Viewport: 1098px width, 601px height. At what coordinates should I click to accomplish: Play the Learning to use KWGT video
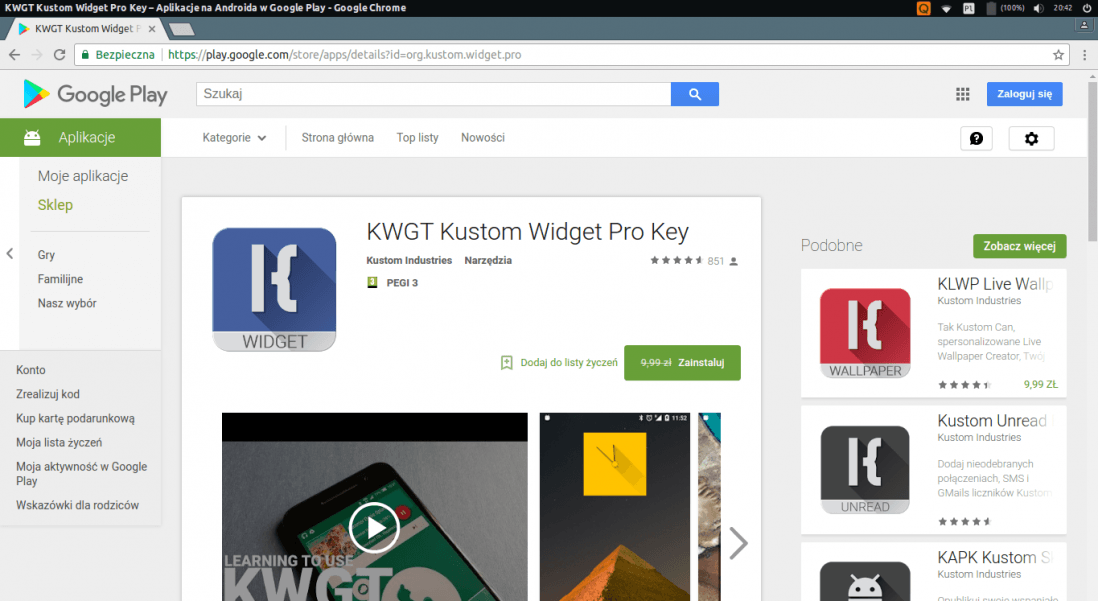[x=374, y=527]
